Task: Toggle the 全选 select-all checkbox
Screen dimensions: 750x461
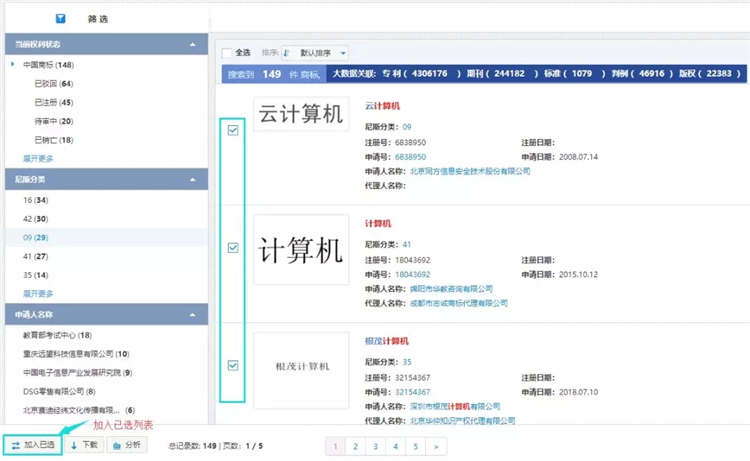Action: coord(227,53)
